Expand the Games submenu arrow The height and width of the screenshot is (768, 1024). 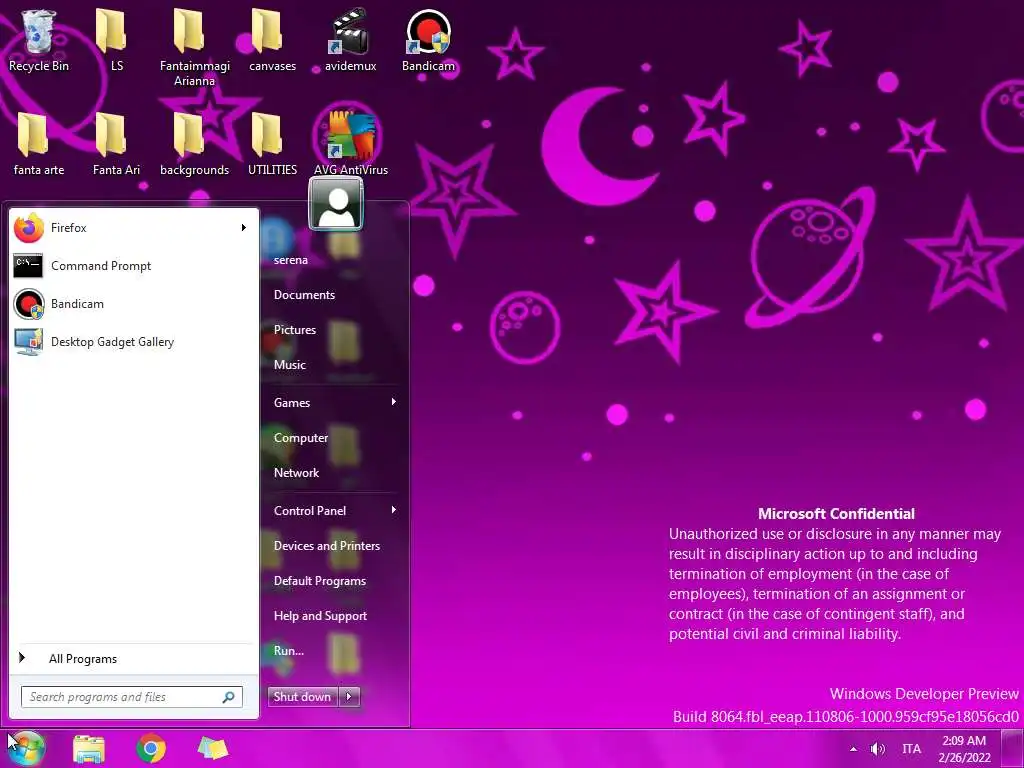point(394,402)
